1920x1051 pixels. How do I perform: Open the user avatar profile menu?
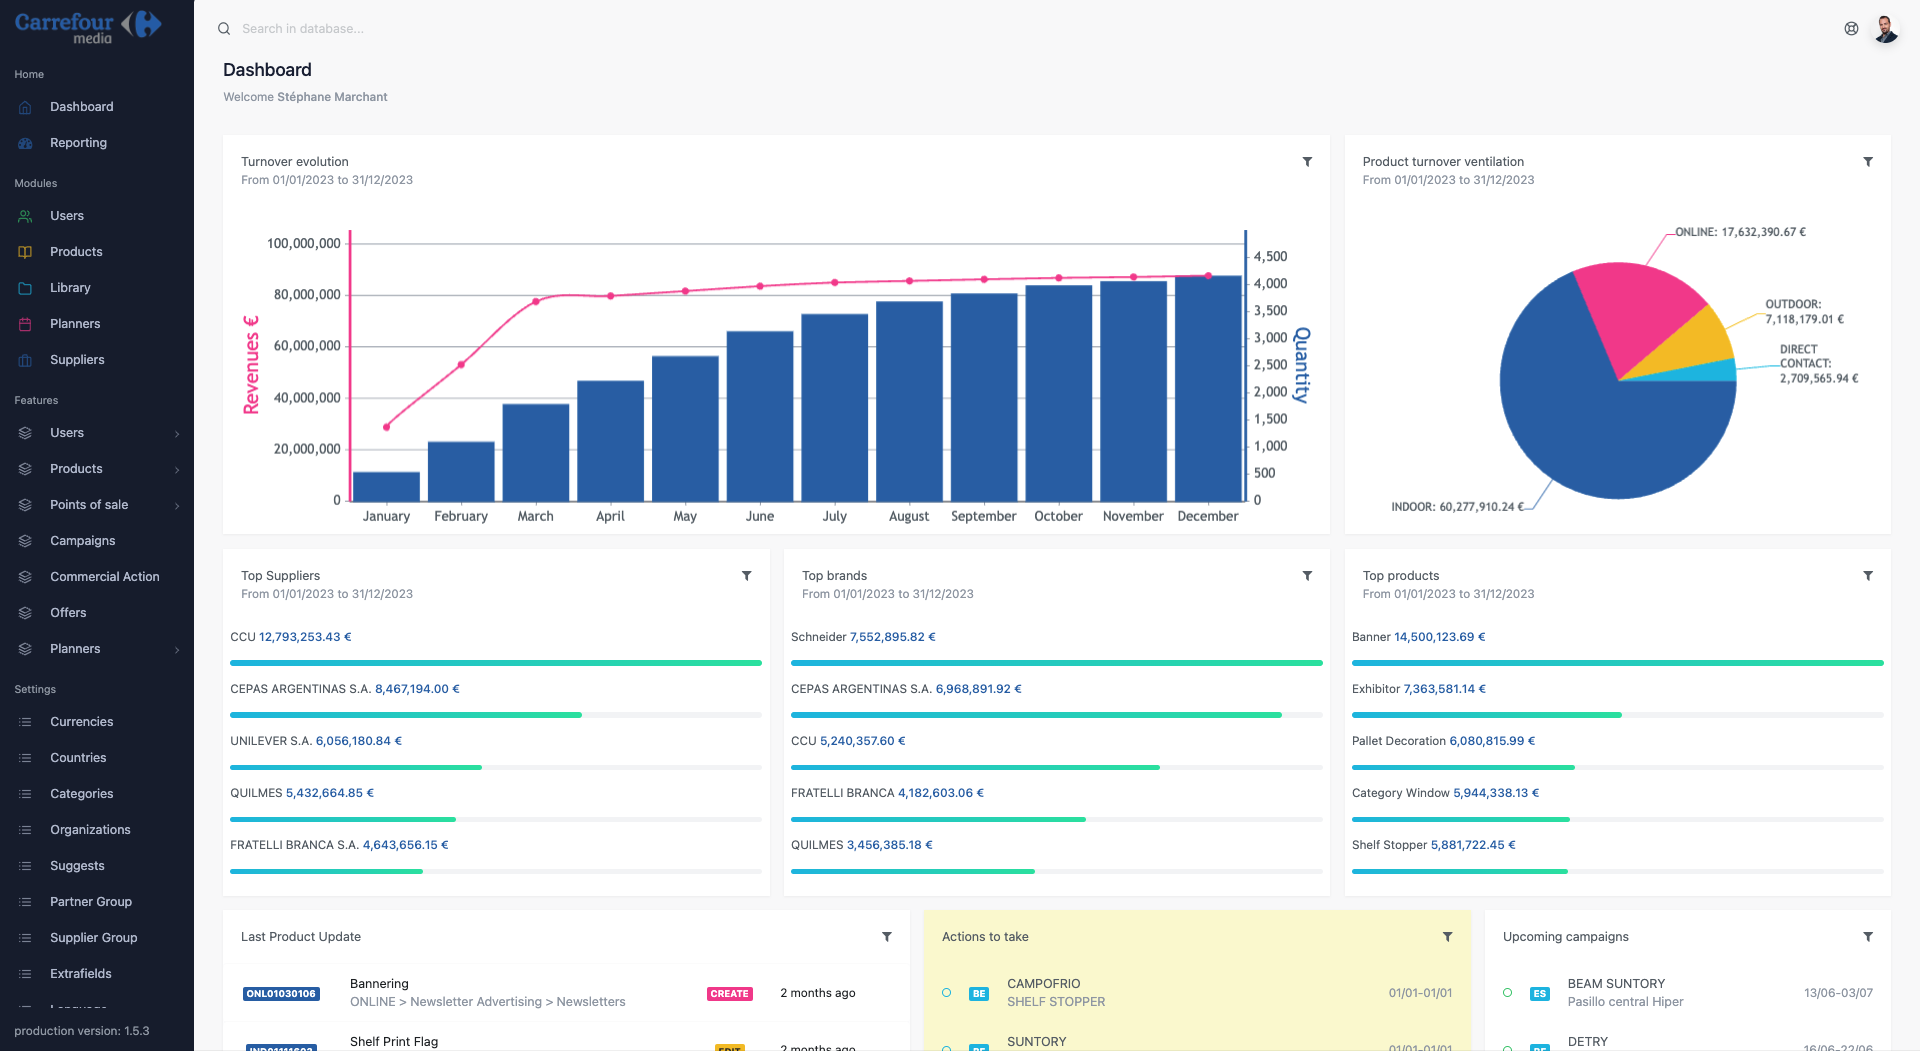(1886, 29)
